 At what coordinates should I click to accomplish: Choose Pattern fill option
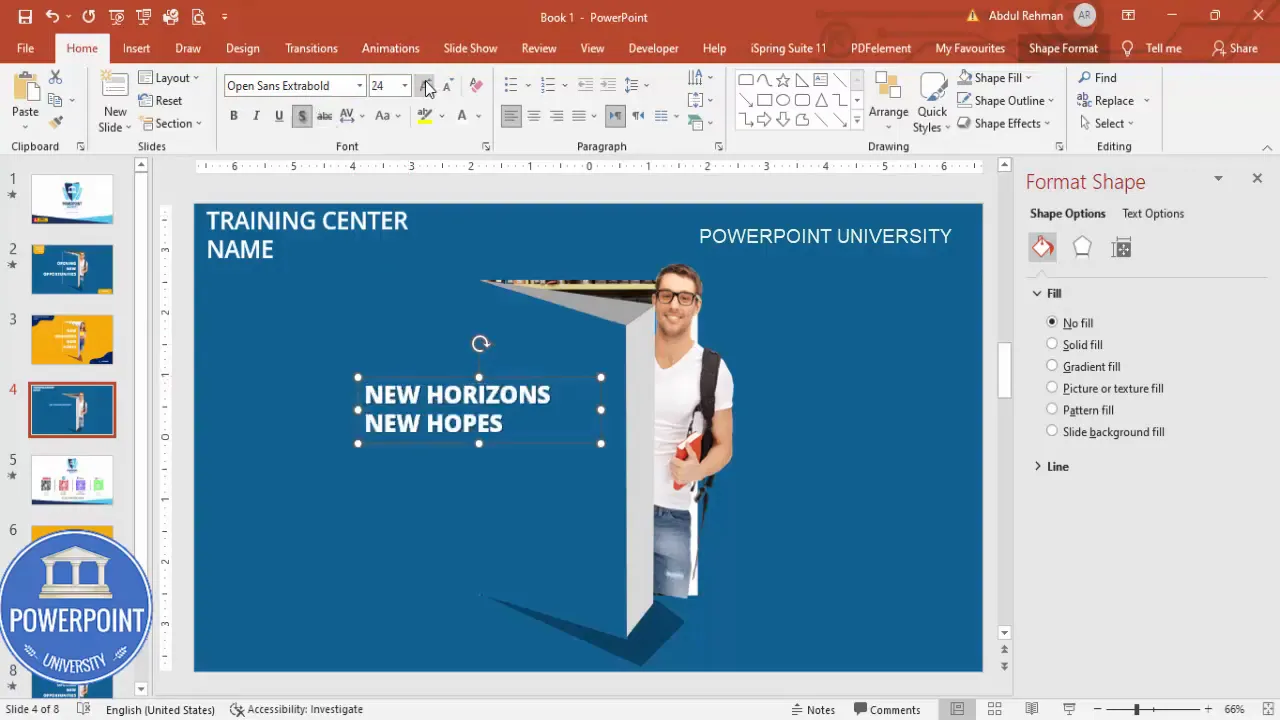point(1080,410)
